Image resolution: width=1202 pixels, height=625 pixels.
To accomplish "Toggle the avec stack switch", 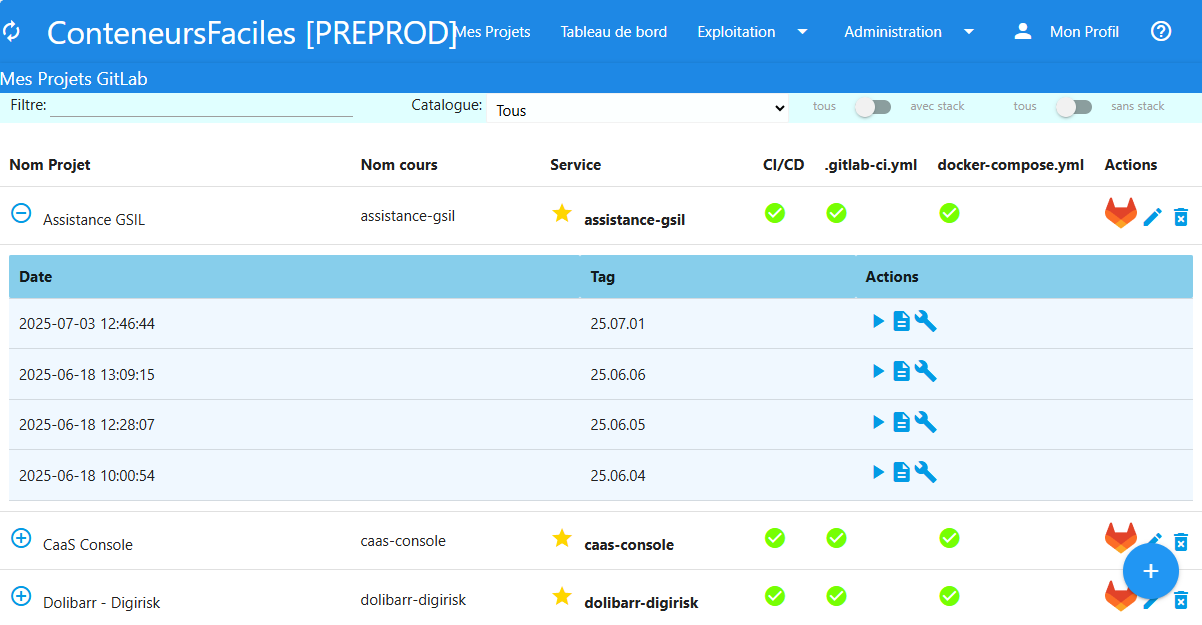I will tap(873, 106).
